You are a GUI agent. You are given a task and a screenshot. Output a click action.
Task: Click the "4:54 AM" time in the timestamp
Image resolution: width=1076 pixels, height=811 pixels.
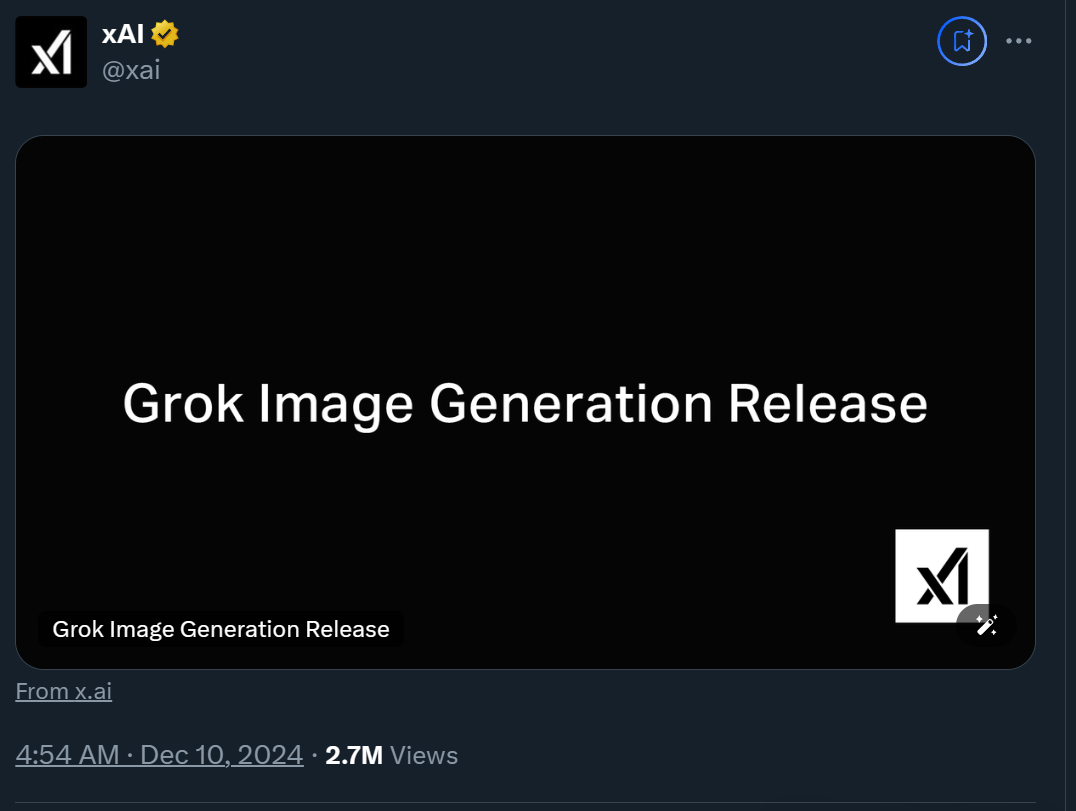pos(67,755)
